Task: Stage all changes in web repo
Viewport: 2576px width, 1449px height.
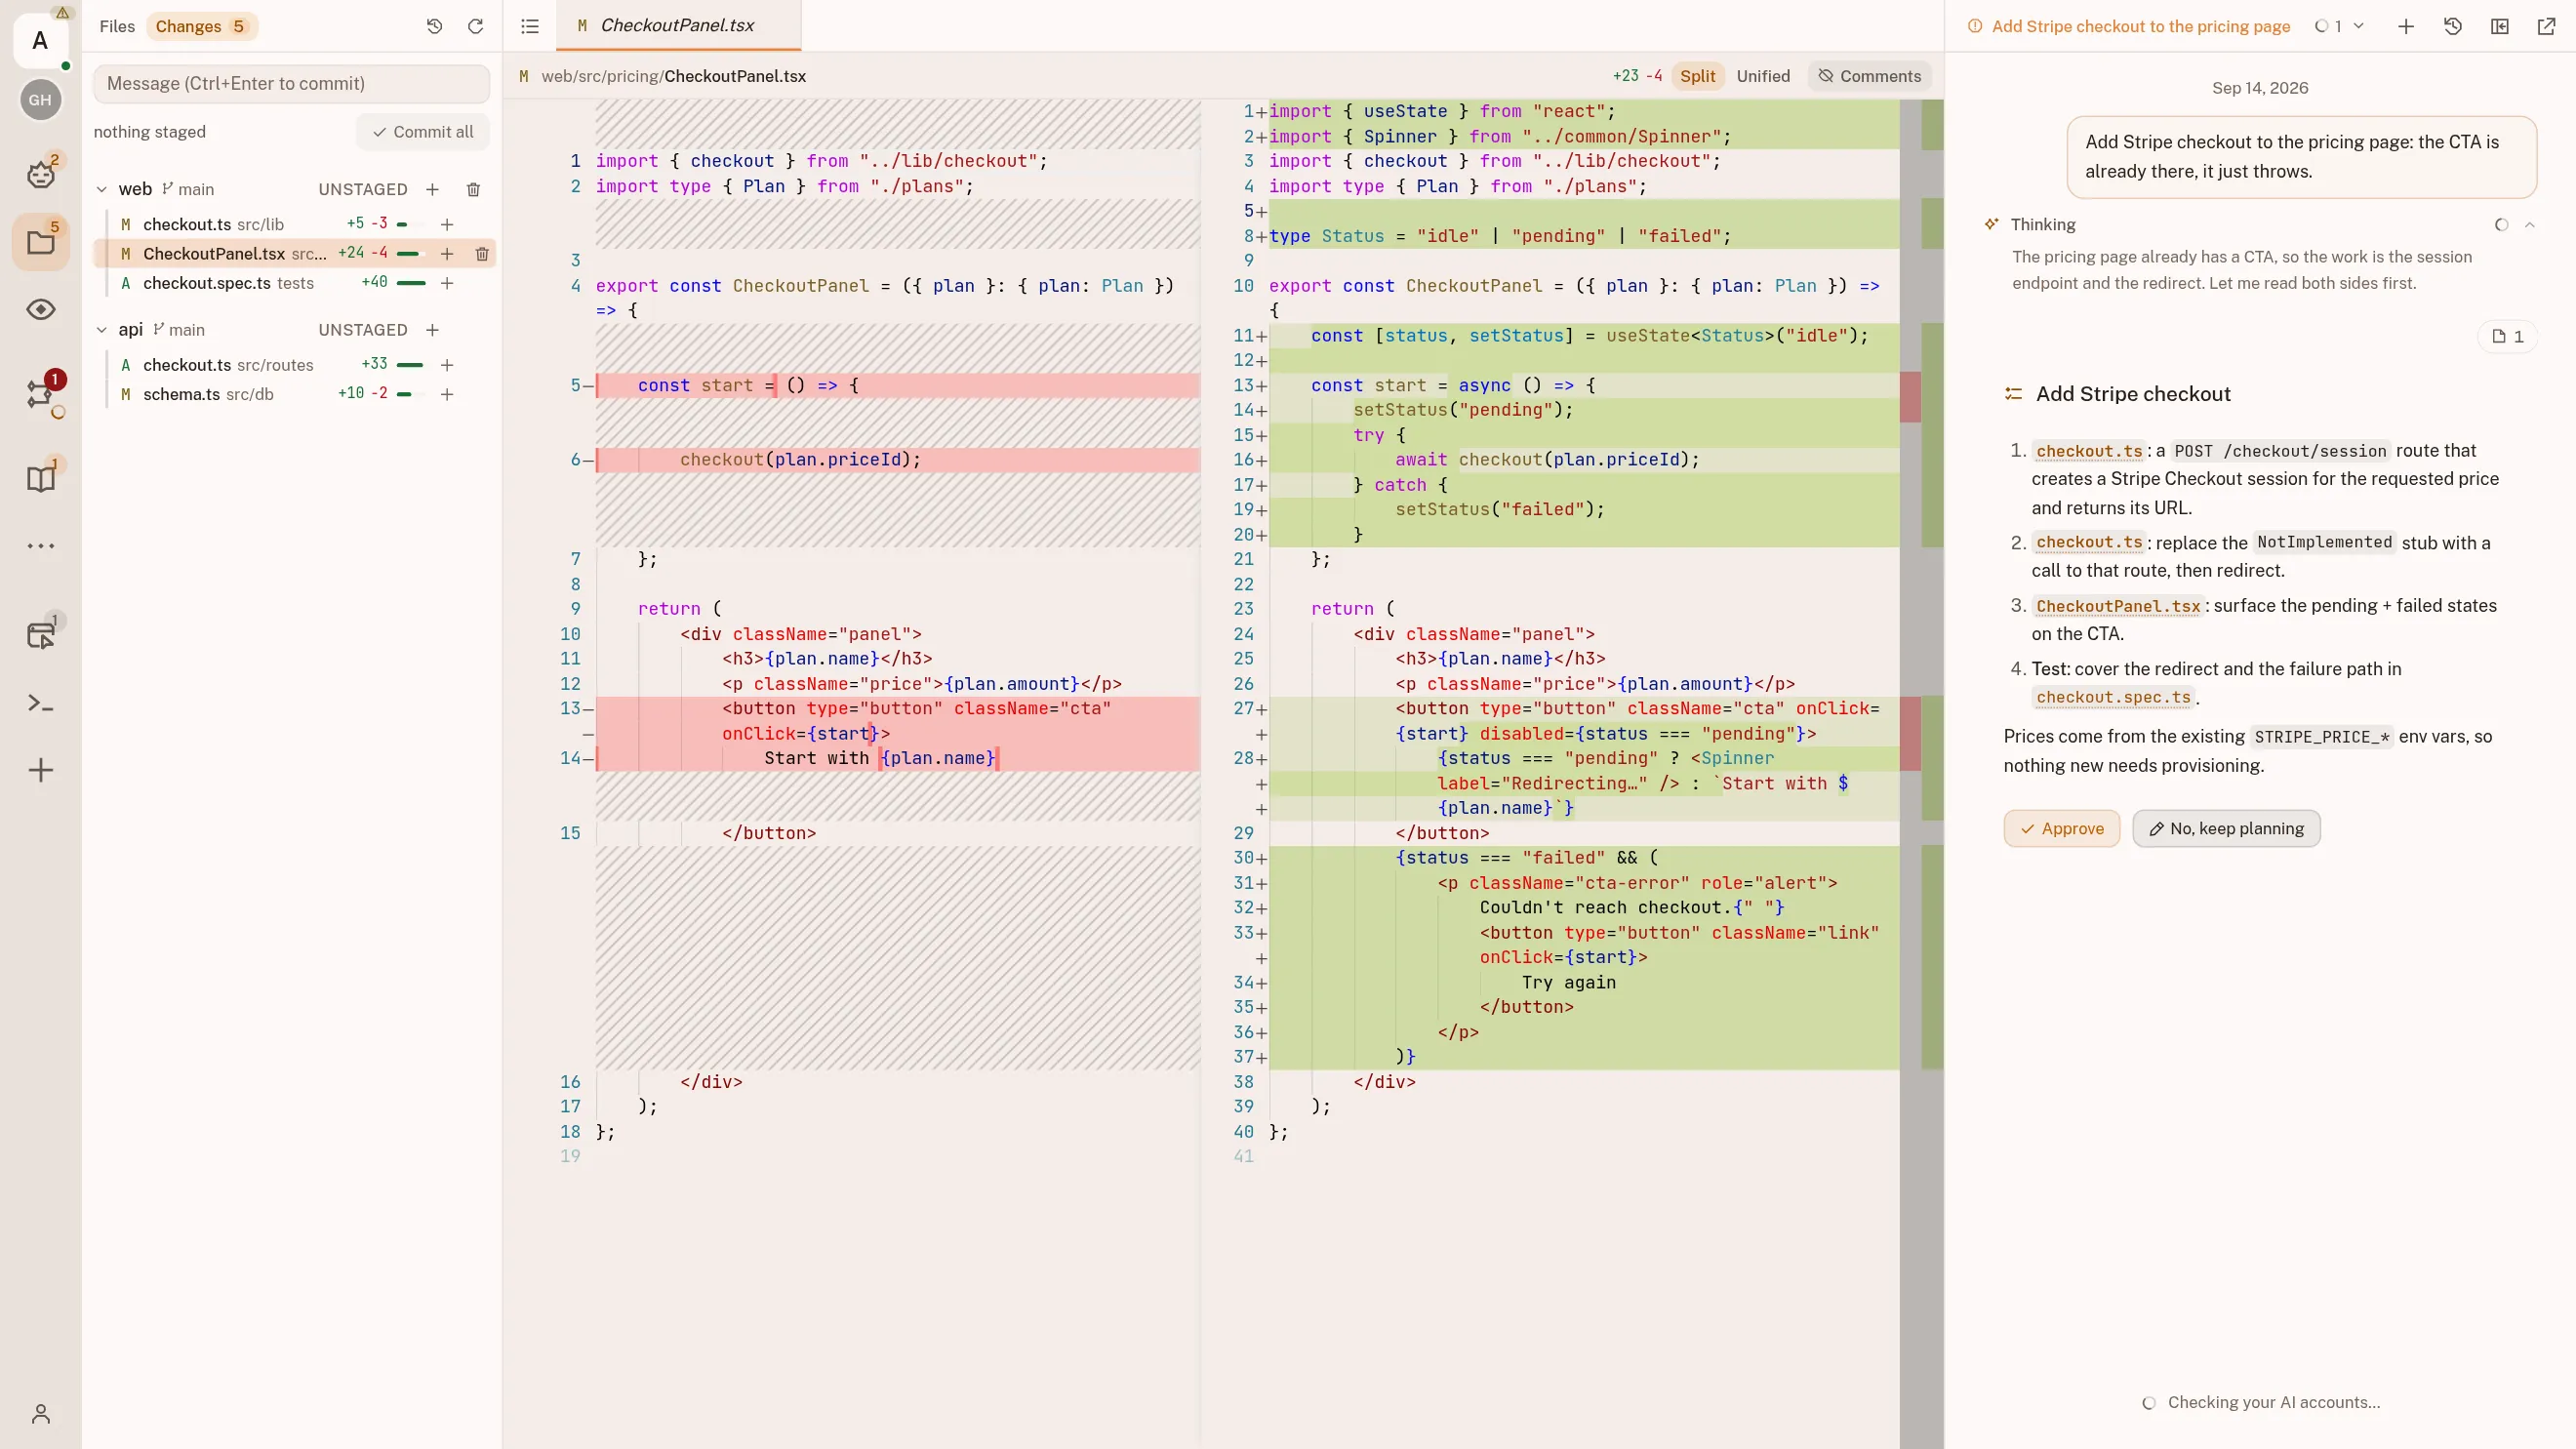Action: coord(432,189)
